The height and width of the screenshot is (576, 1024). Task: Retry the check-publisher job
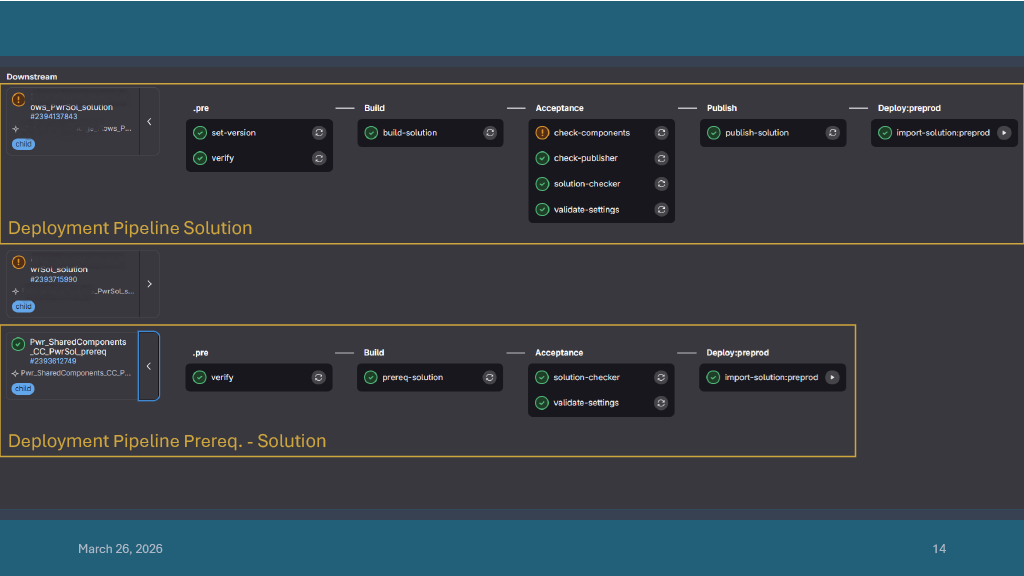(661, 158)
